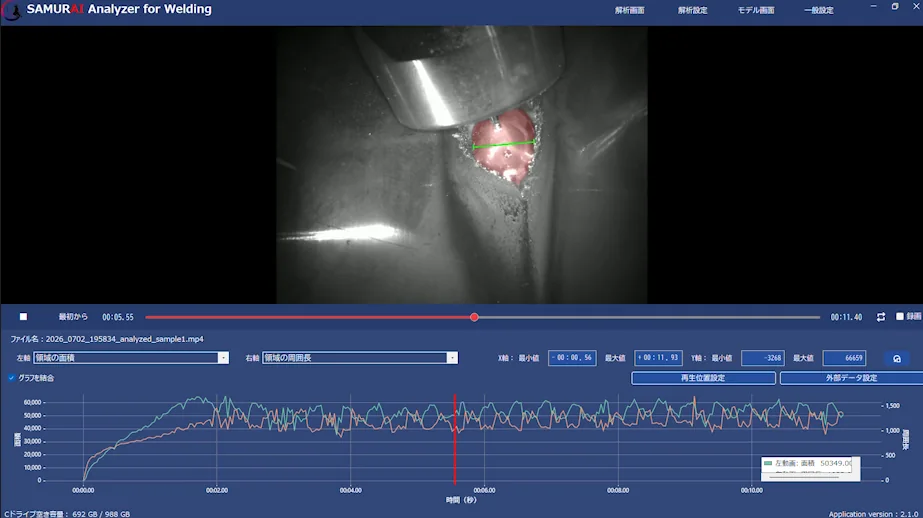Uncheck the グラフを結合 checkbox
This screenshot has height=518, width=923.
[x=11, y=378]
